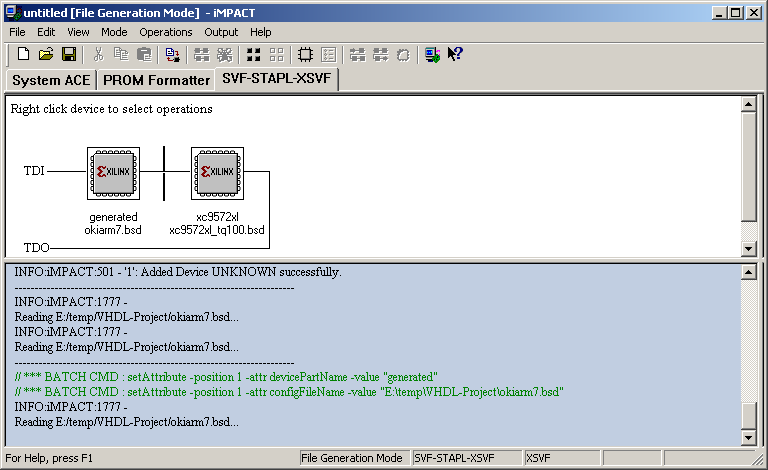Click the log pane scroll up arrow
768x470 pixels.
[x=748, y=272]
